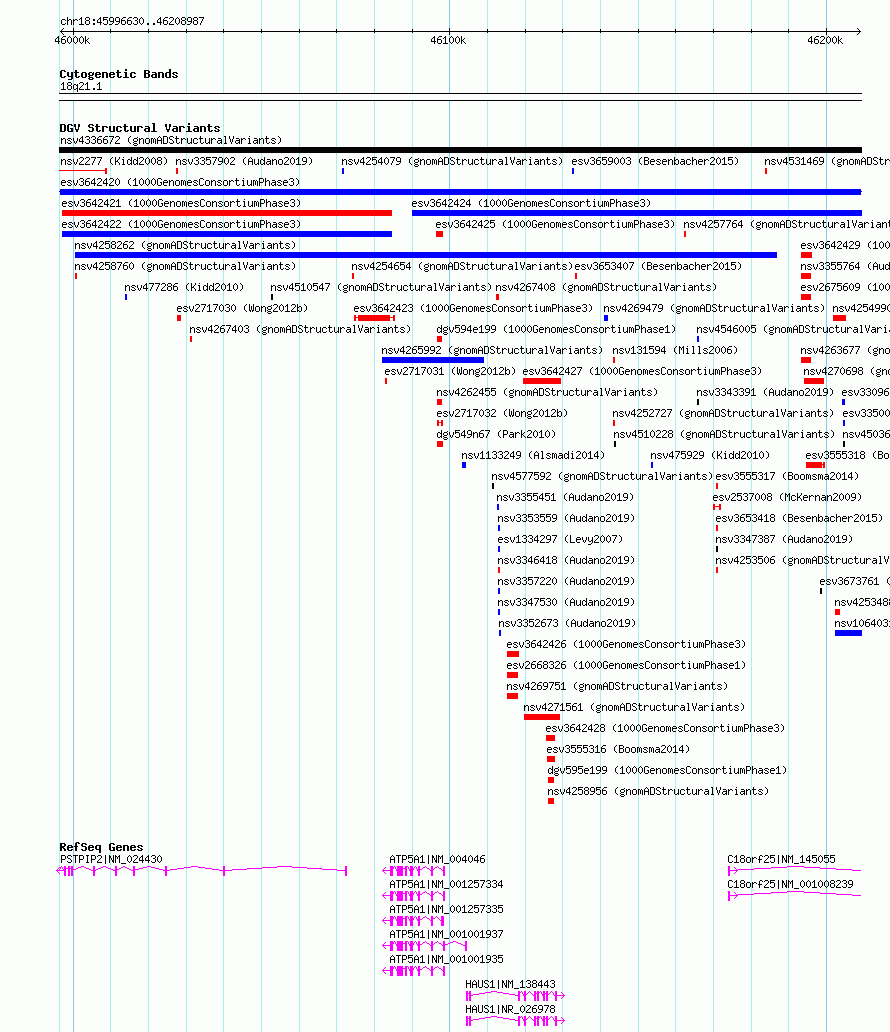
Task: Click nsv4258956 gnomAD variant label
Action: click(x=658, y=791)
